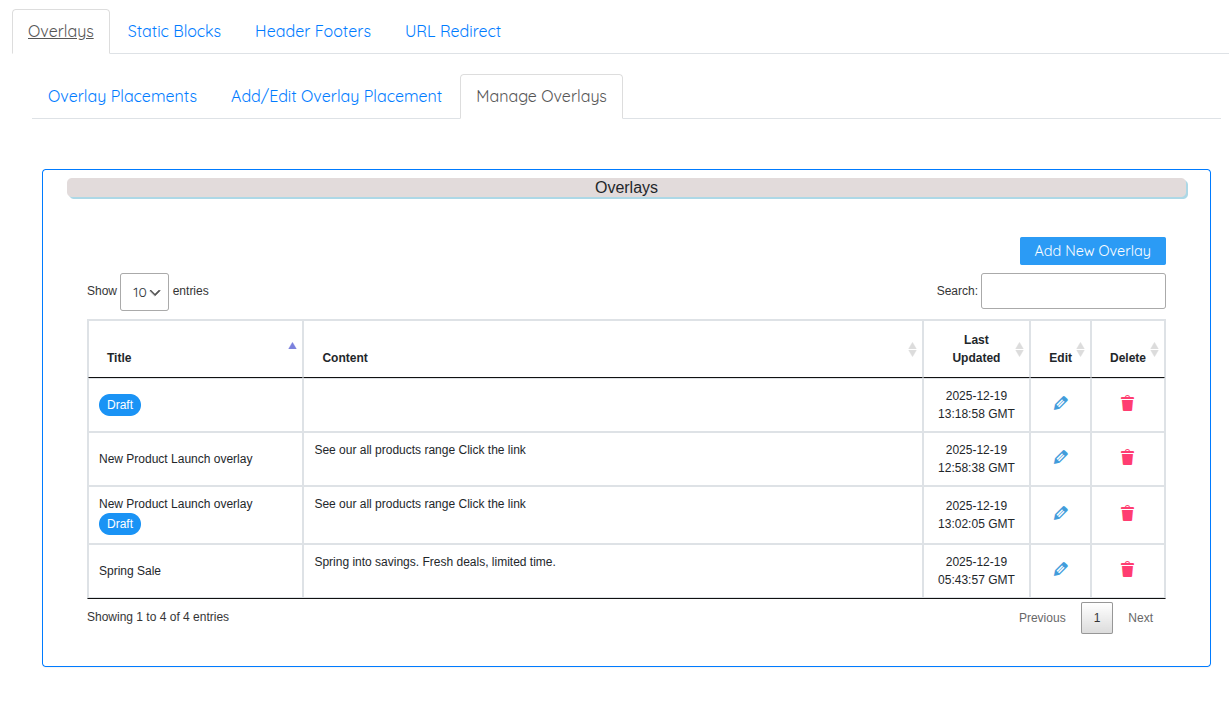
Task: Sort table by Last Updated column
Action: pyautogui.click(x=976, y=349)
